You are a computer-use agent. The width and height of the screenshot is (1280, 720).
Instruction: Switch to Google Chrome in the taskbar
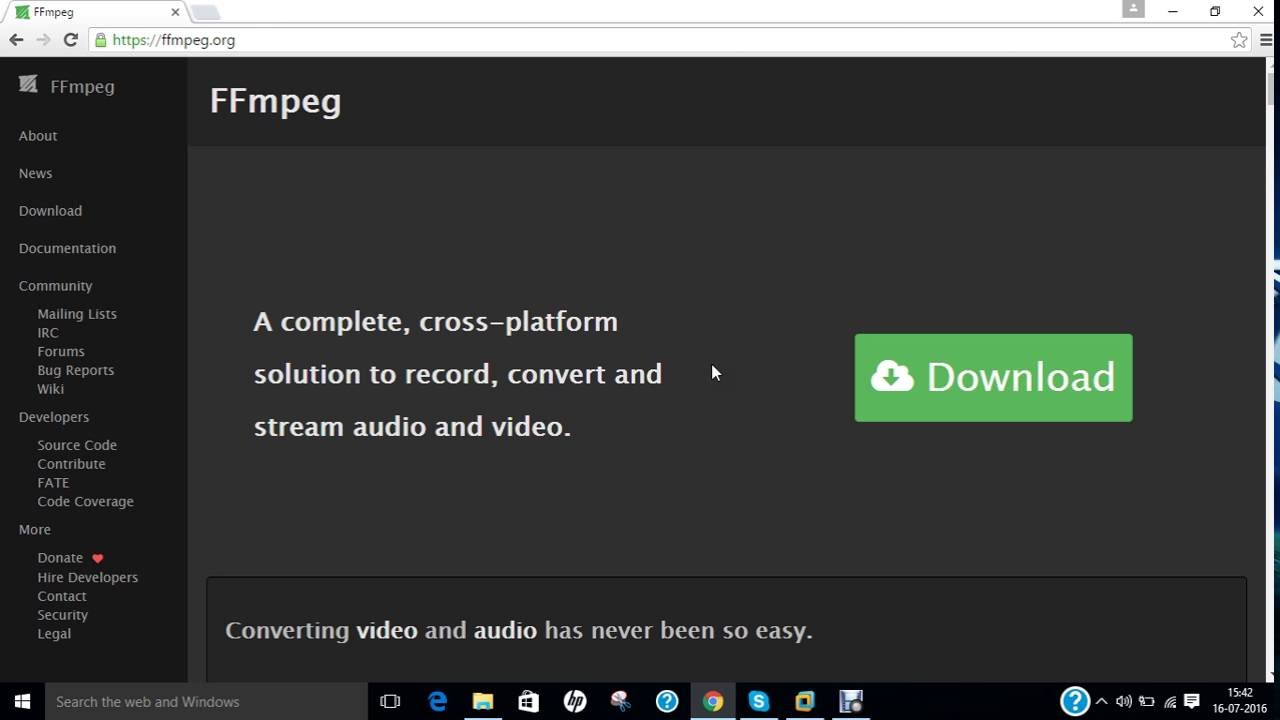coord(713,702)
